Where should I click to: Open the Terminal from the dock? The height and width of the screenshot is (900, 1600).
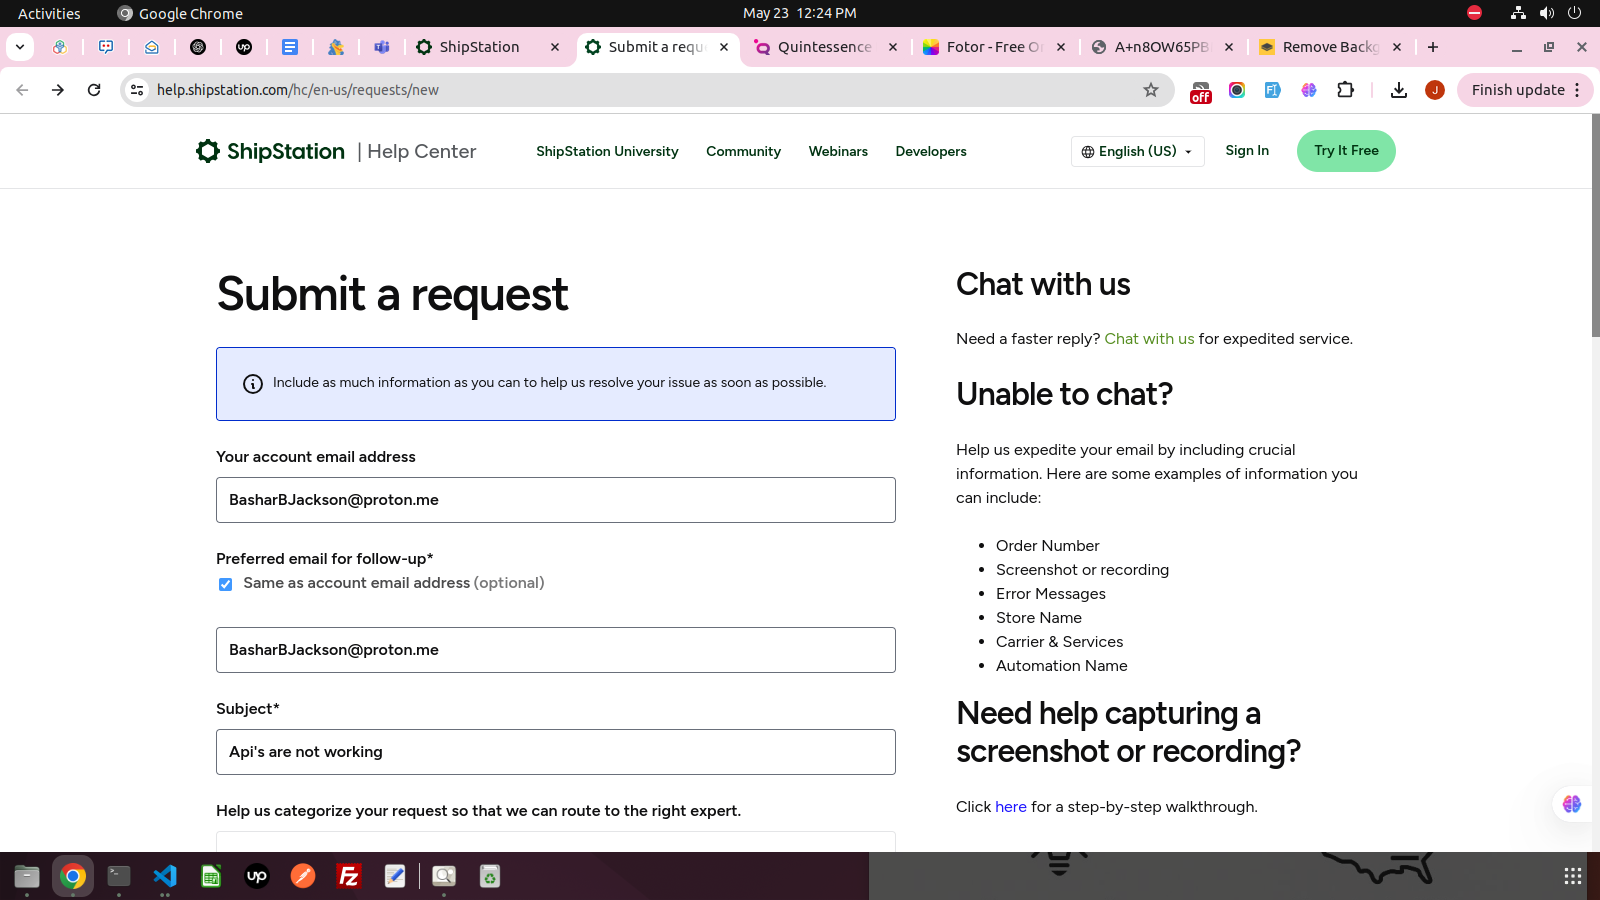(x=119, y=876)
